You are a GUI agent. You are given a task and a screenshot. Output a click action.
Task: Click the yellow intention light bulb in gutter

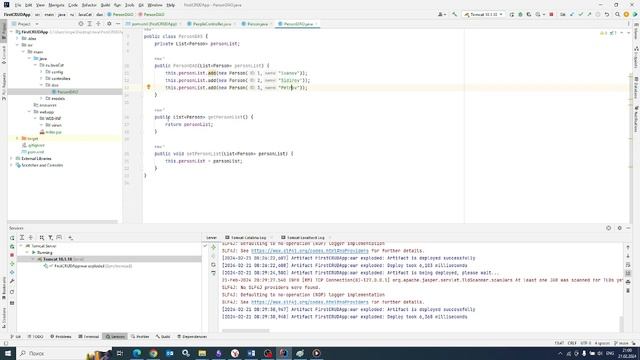149,87
